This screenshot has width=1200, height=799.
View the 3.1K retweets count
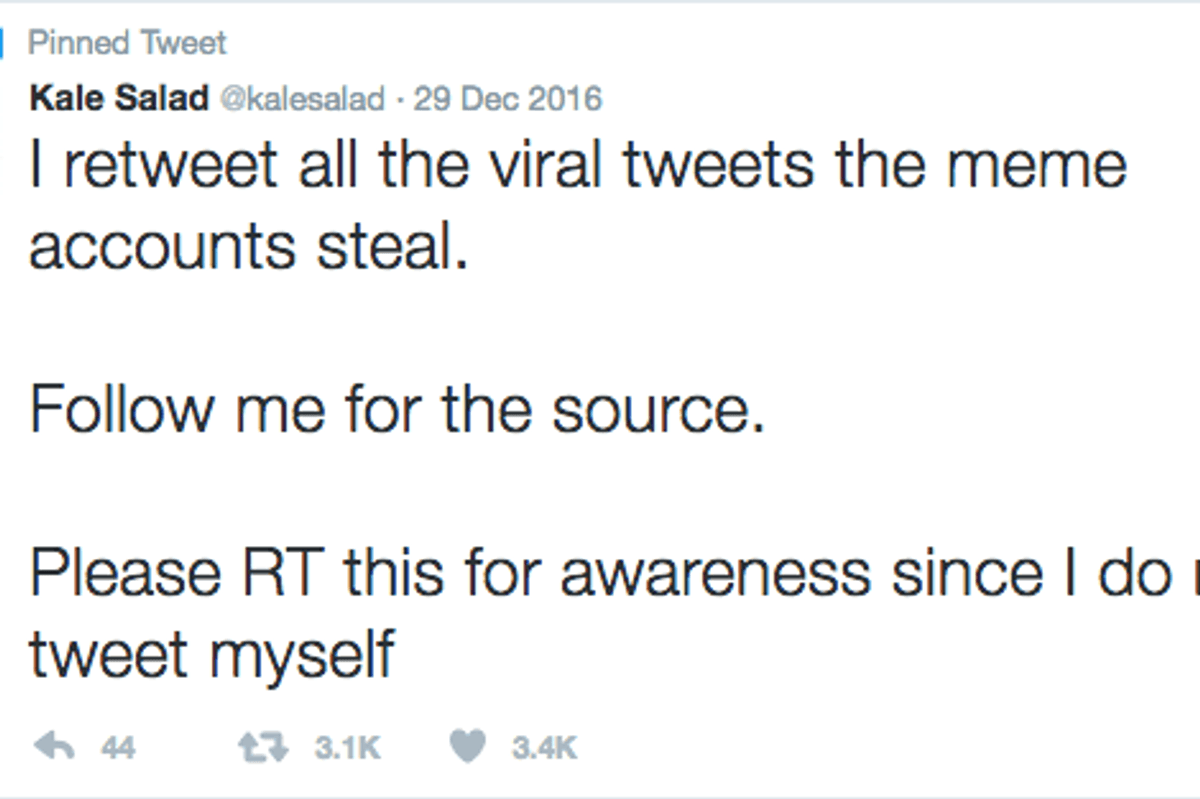click(347, 747)
